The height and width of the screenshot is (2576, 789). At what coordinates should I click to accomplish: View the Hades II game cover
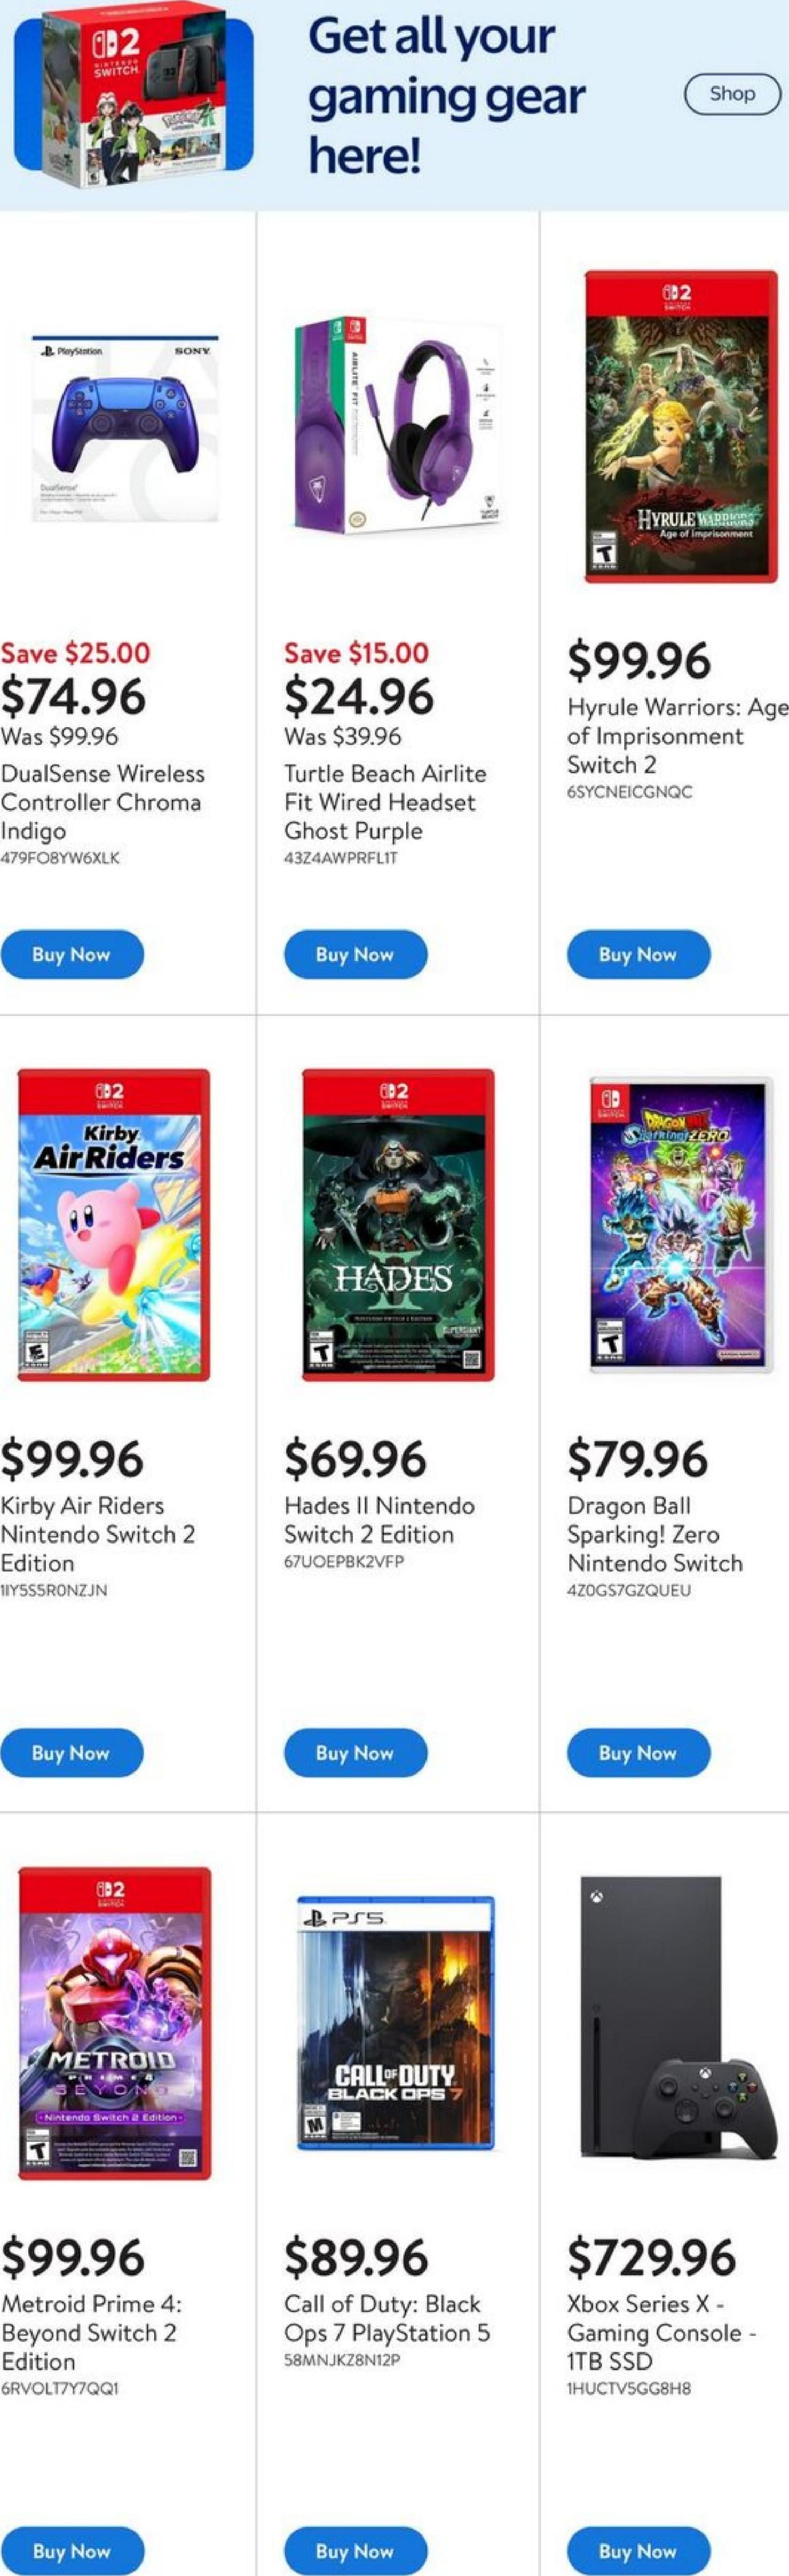pos(398,1224)
